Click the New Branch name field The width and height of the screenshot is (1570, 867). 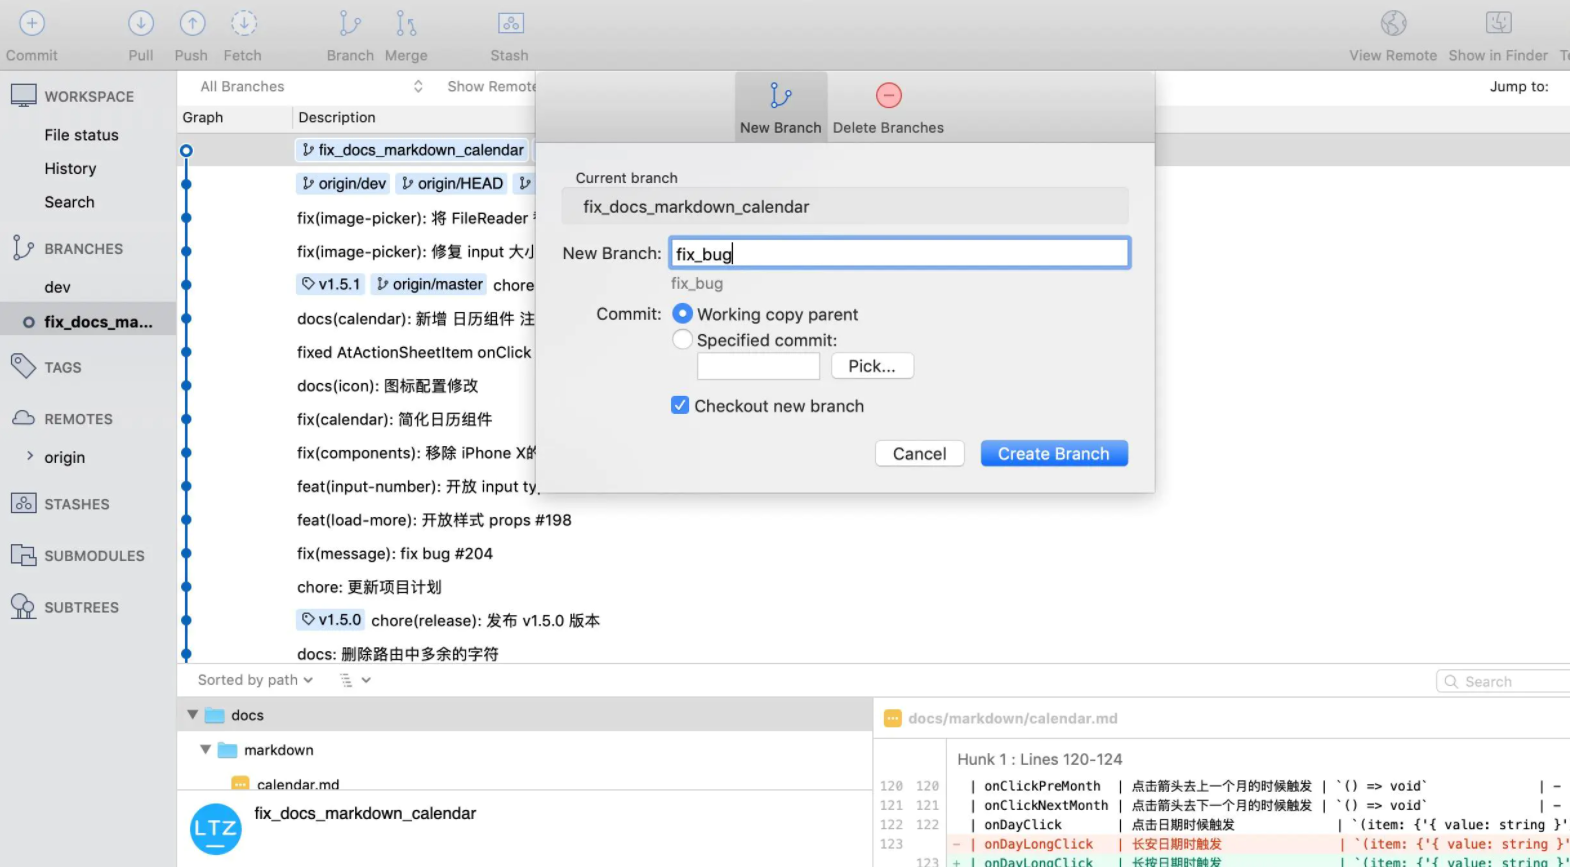pos(900,253)
